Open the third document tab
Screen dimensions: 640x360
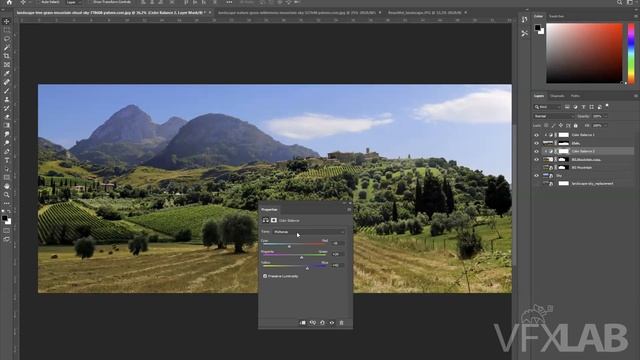tap(426, 13)
